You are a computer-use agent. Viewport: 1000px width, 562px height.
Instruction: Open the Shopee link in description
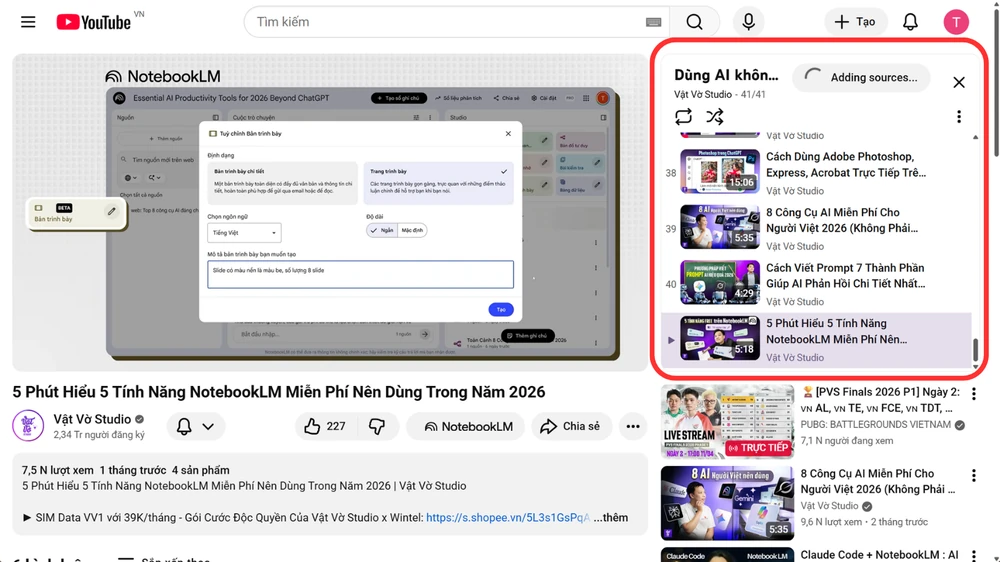pos(507,518)
